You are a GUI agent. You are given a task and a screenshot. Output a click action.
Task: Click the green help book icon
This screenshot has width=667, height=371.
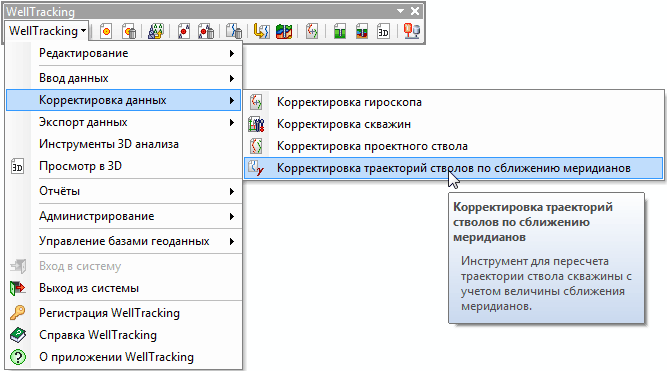(x=18, y=335)
